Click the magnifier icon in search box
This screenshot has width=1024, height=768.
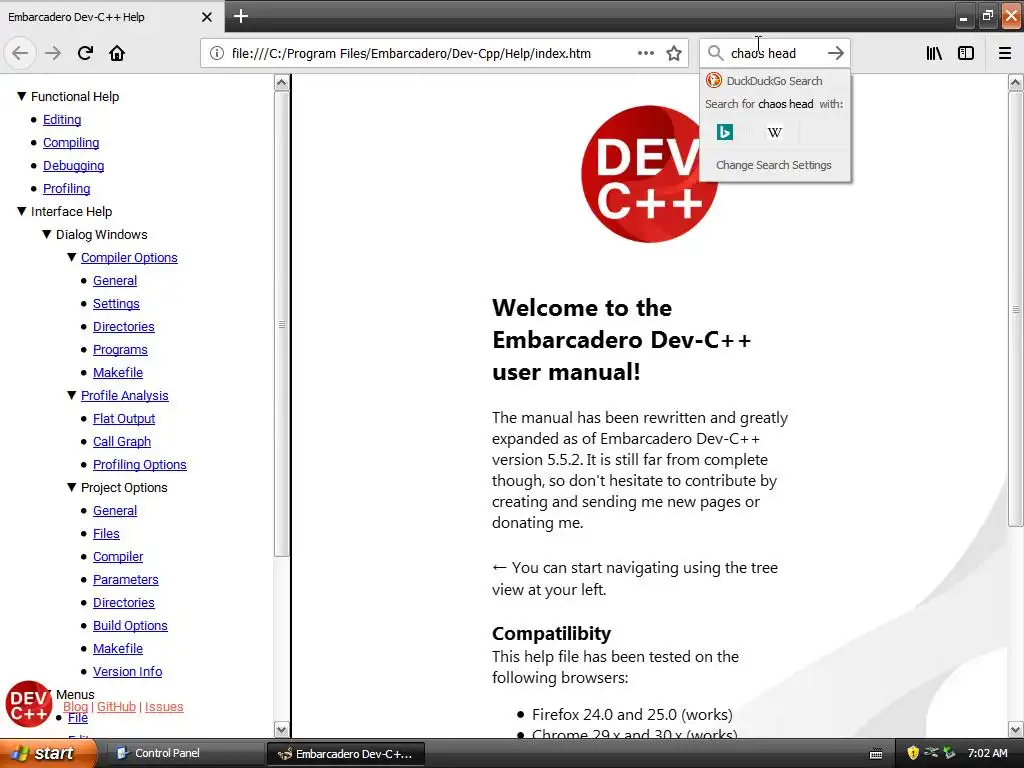point(716,53)
